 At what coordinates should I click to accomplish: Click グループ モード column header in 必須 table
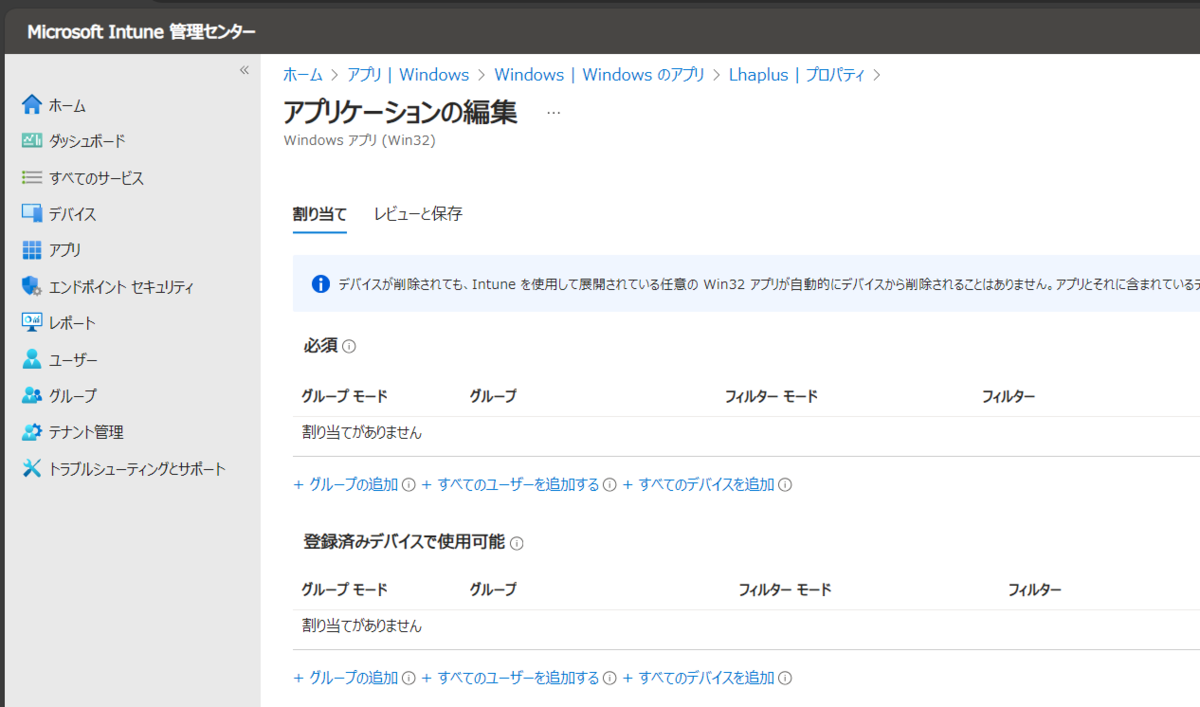click(x=344, y=397)
